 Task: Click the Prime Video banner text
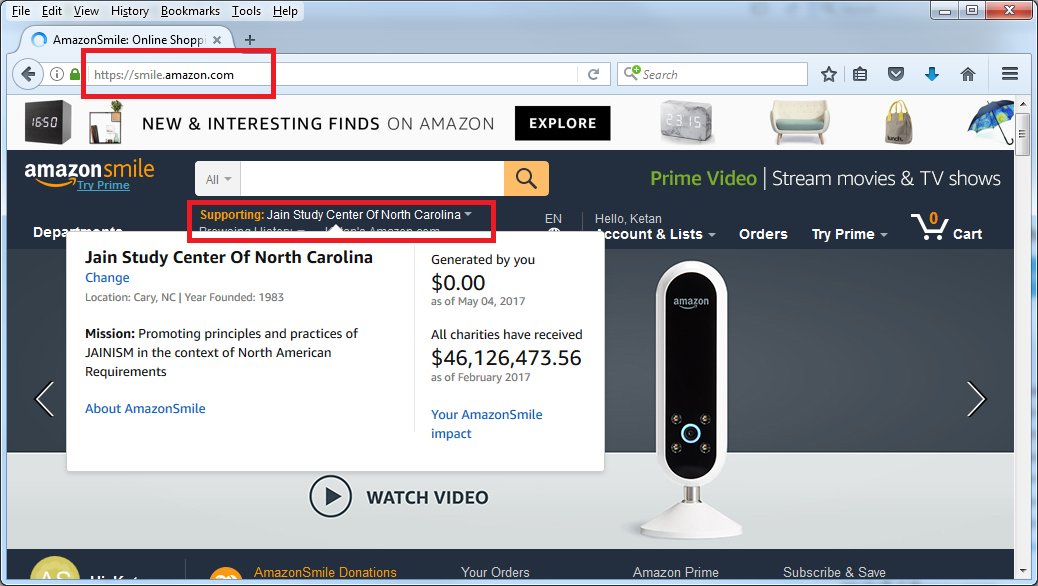point(703,178)
